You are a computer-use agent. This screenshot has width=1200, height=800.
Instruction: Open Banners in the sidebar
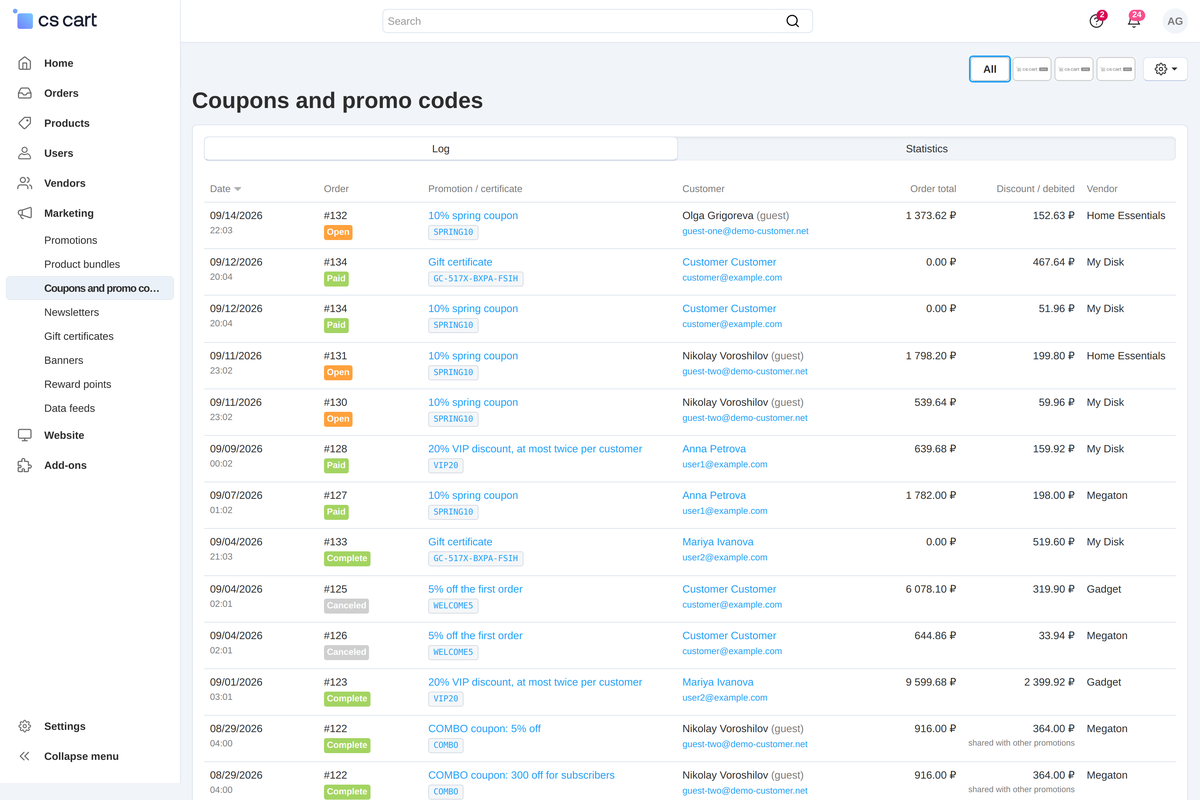(x=64, y=360)
